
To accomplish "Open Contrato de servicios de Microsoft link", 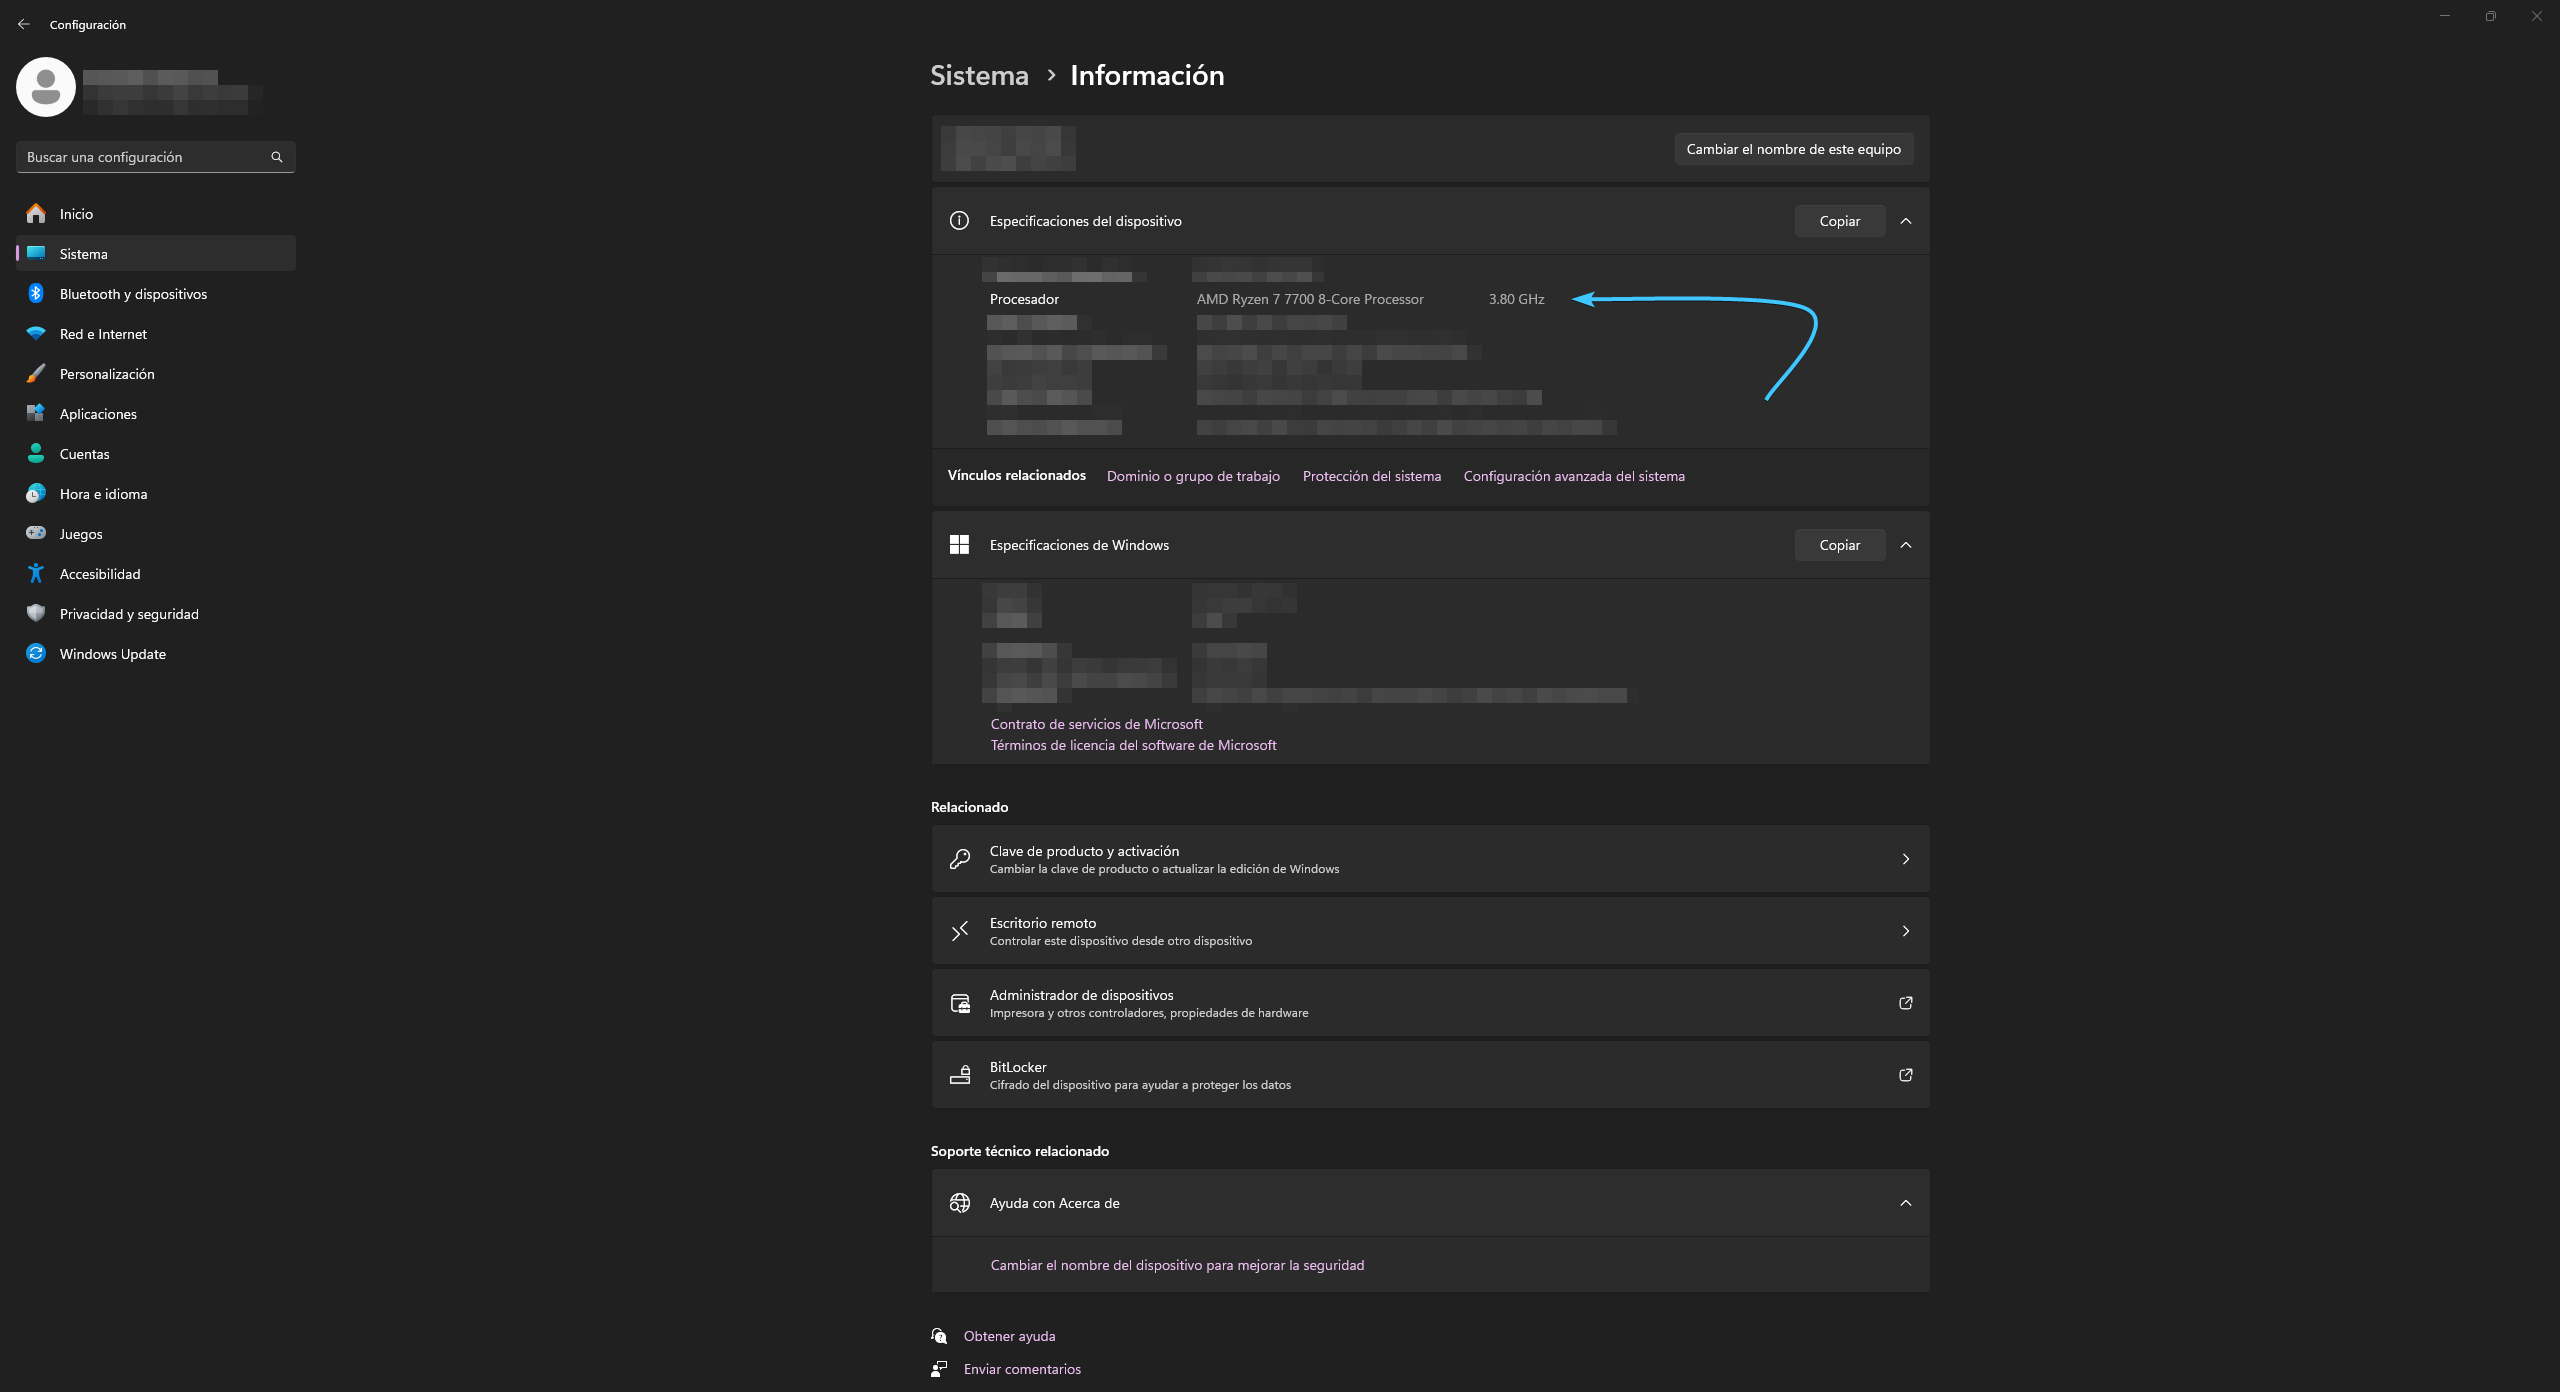I will [x=1096, y=724].
